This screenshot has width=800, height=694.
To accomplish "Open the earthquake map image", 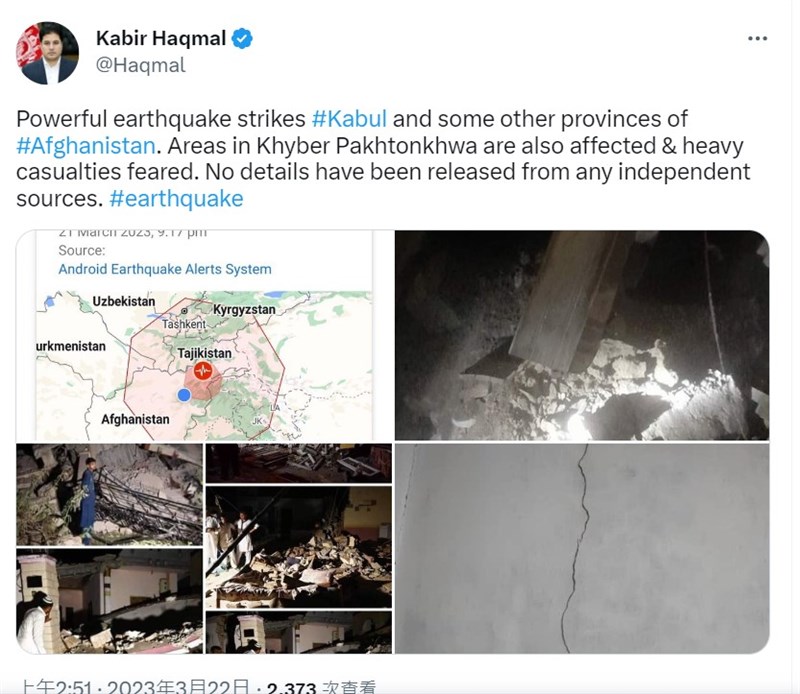I will (204, 335).
